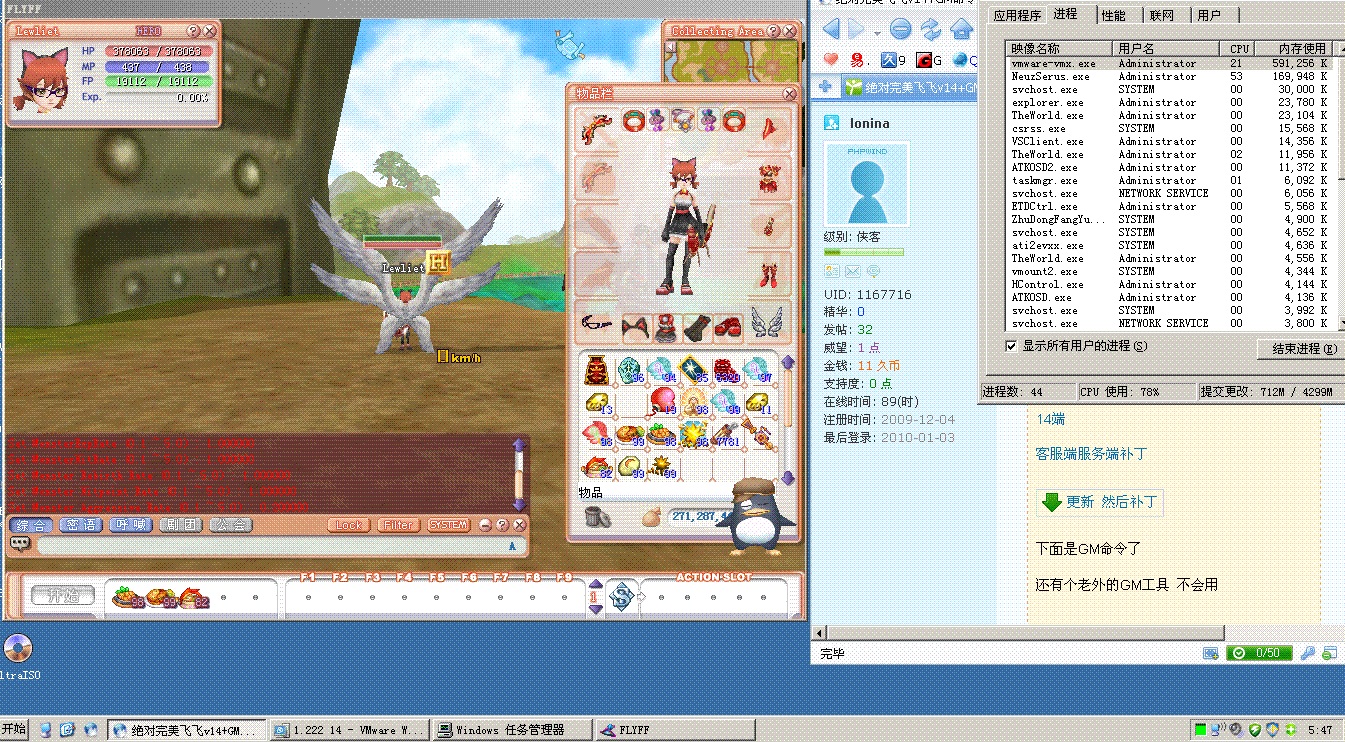
Task: Click the chat log scroll down arrow
Action: (519, 507)
